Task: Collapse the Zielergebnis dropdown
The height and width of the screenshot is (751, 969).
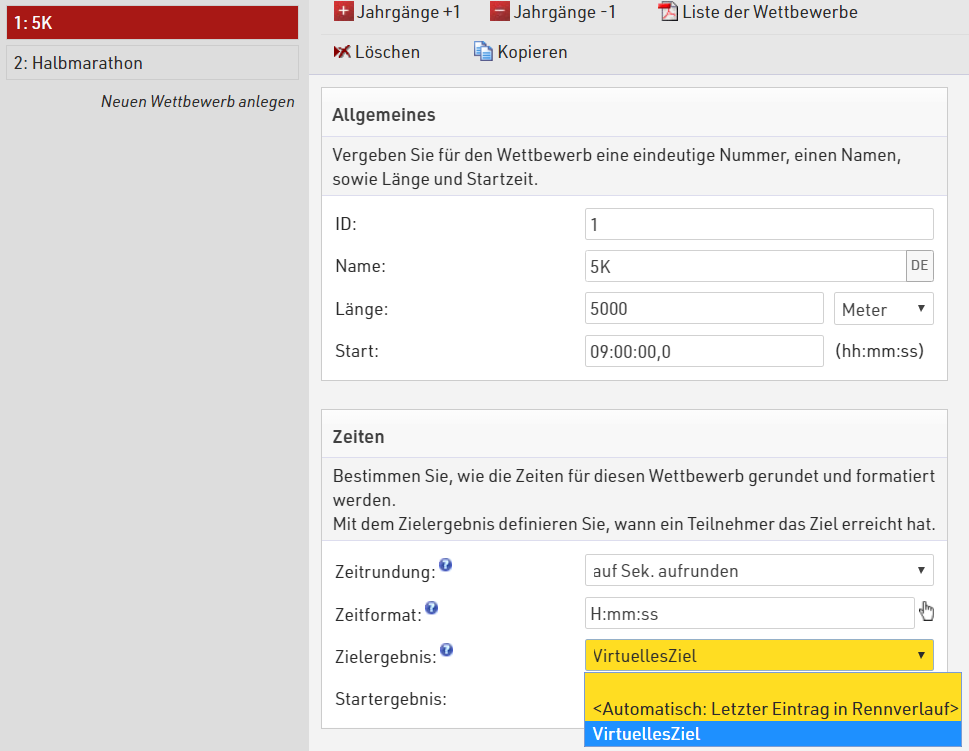Action: [758, 656]
